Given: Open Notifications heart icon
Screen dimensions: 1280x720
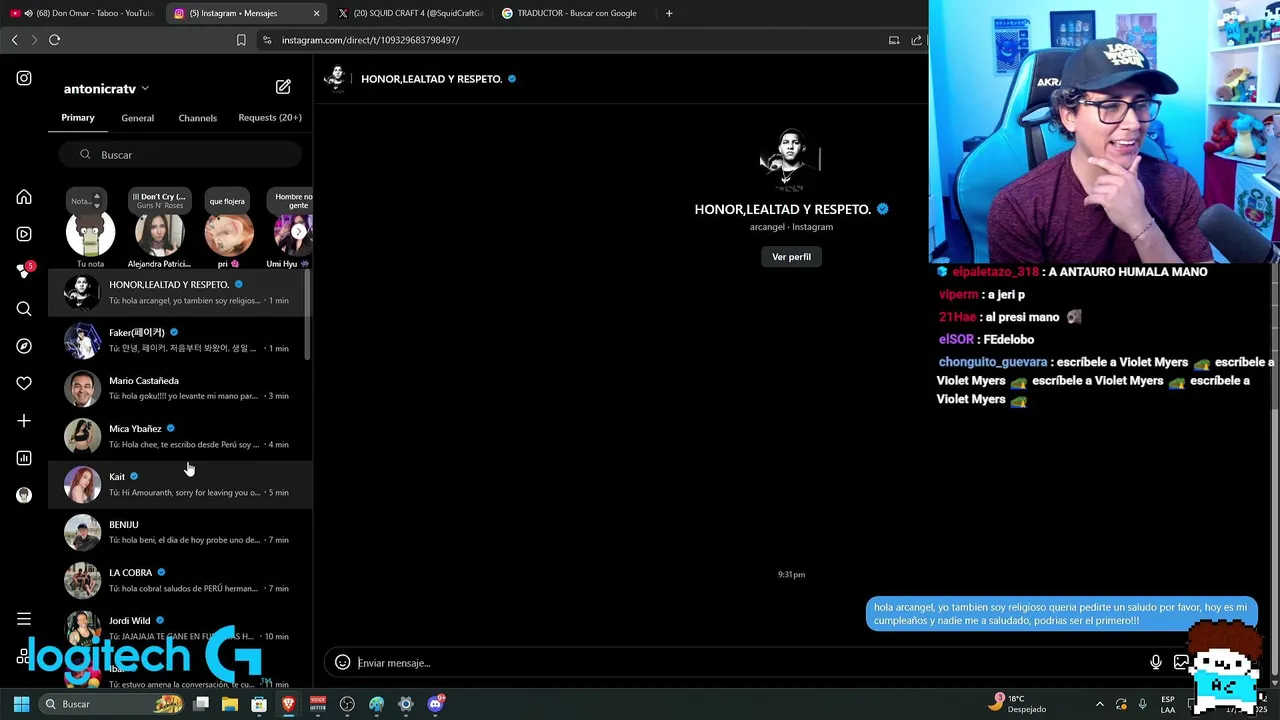Looking at the screenshot, I should (x=24, y=383).
